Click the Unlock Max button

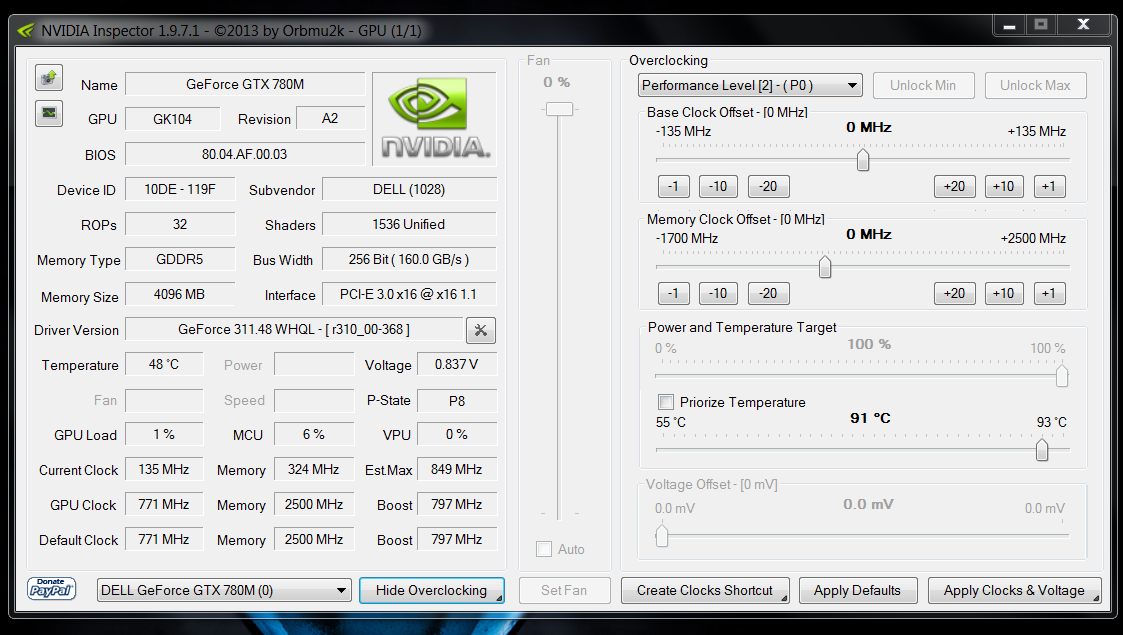pyautogui.click(x=1036, y=85)
